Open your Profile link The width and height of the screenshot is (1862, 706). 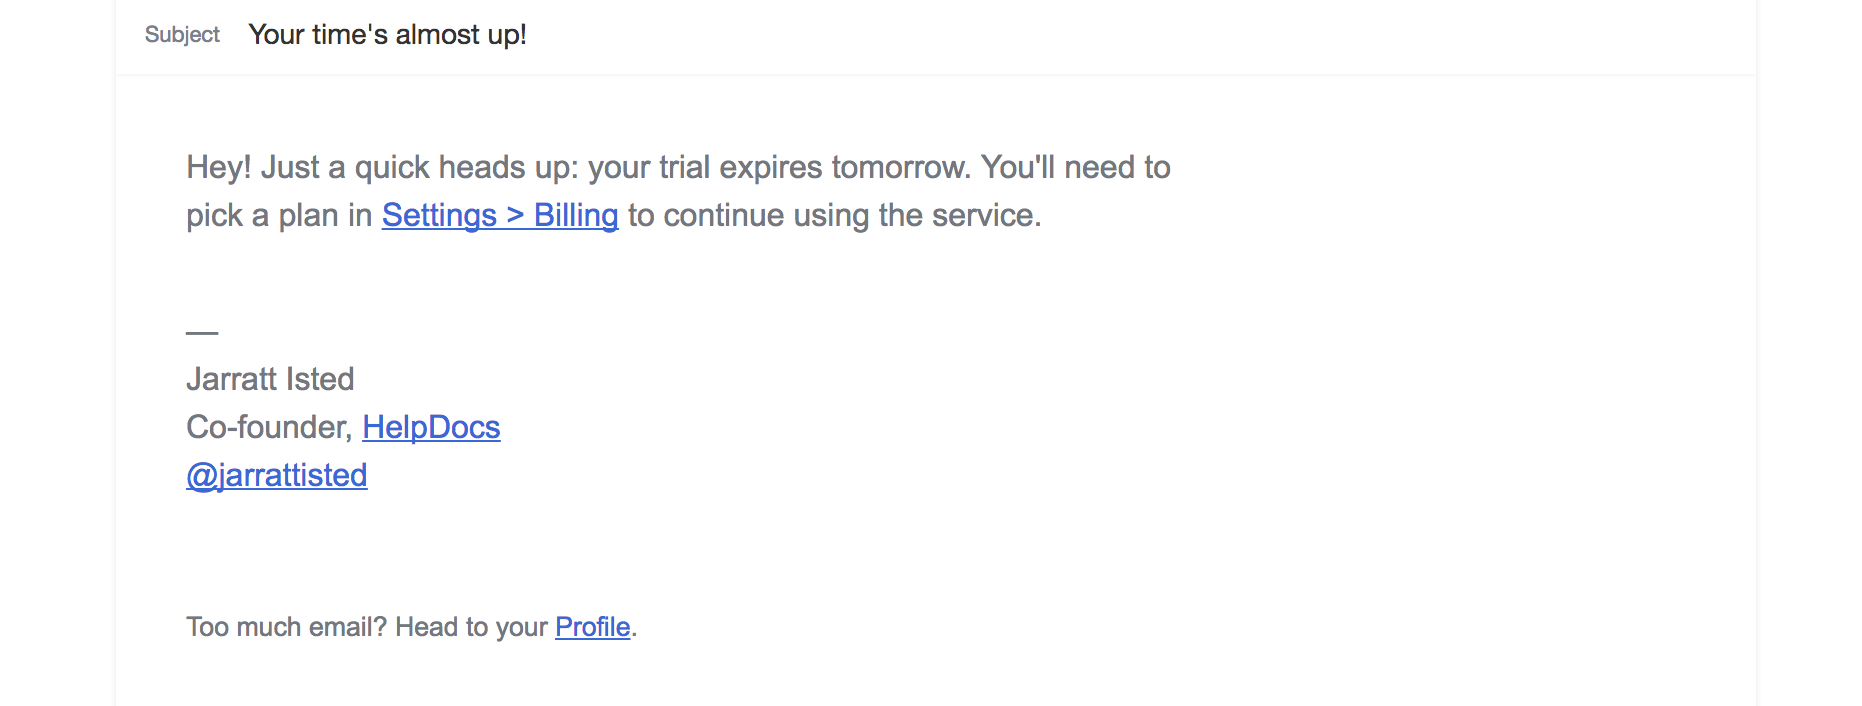591,627
